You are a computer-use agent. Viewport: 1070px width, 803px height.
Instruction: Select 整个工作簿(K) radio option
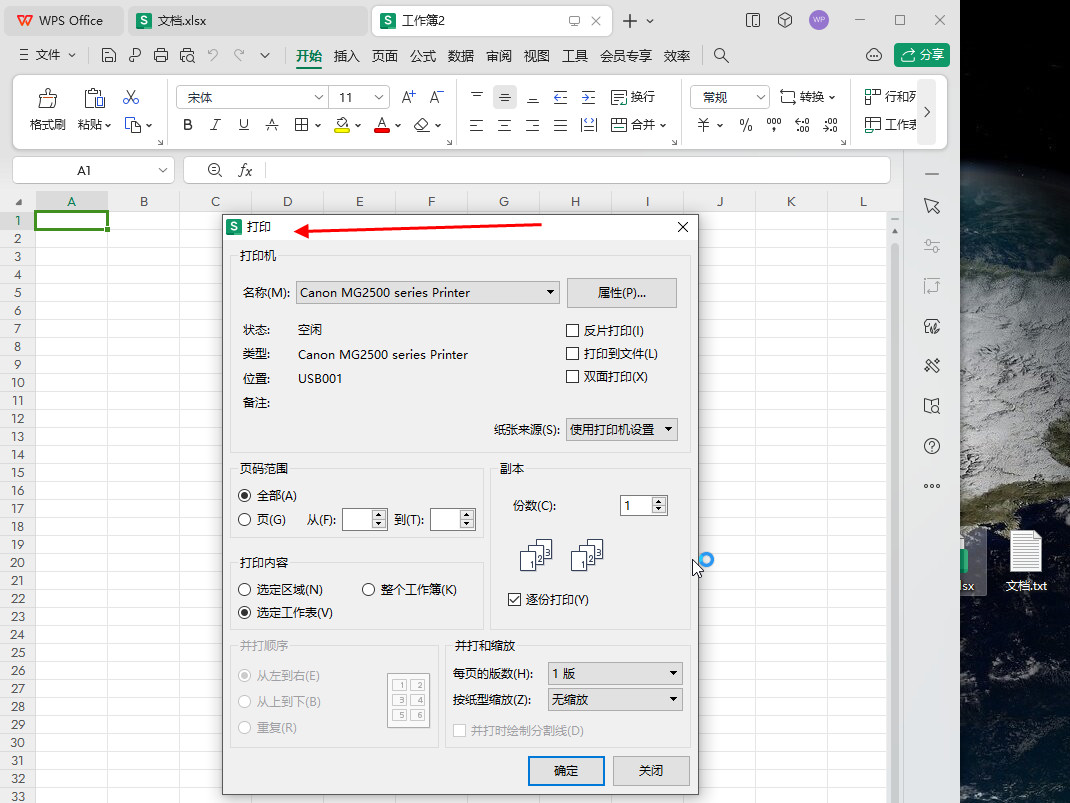point(368,589)
